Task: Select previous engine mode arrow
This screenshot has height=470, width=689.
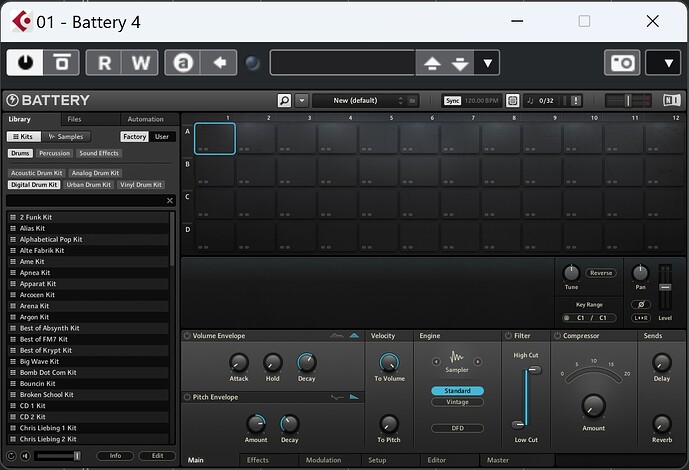Action: (436, 362)
